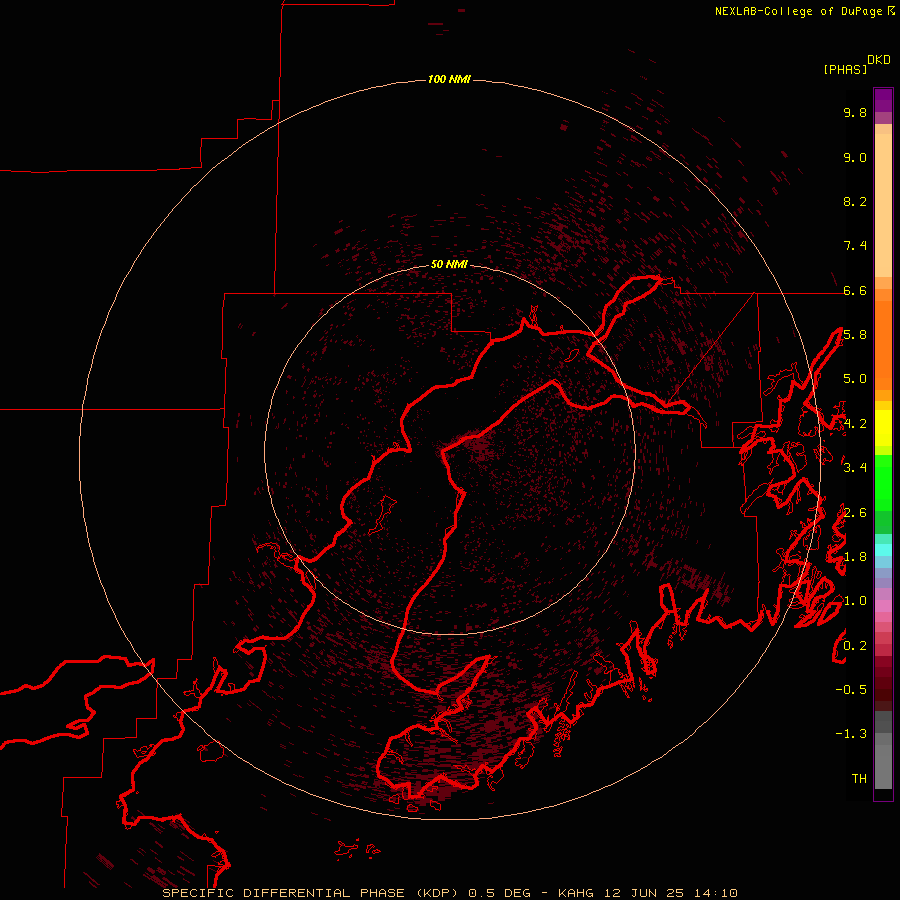
Task: Click the 6.6 legend value
Action: coord(855,290)
